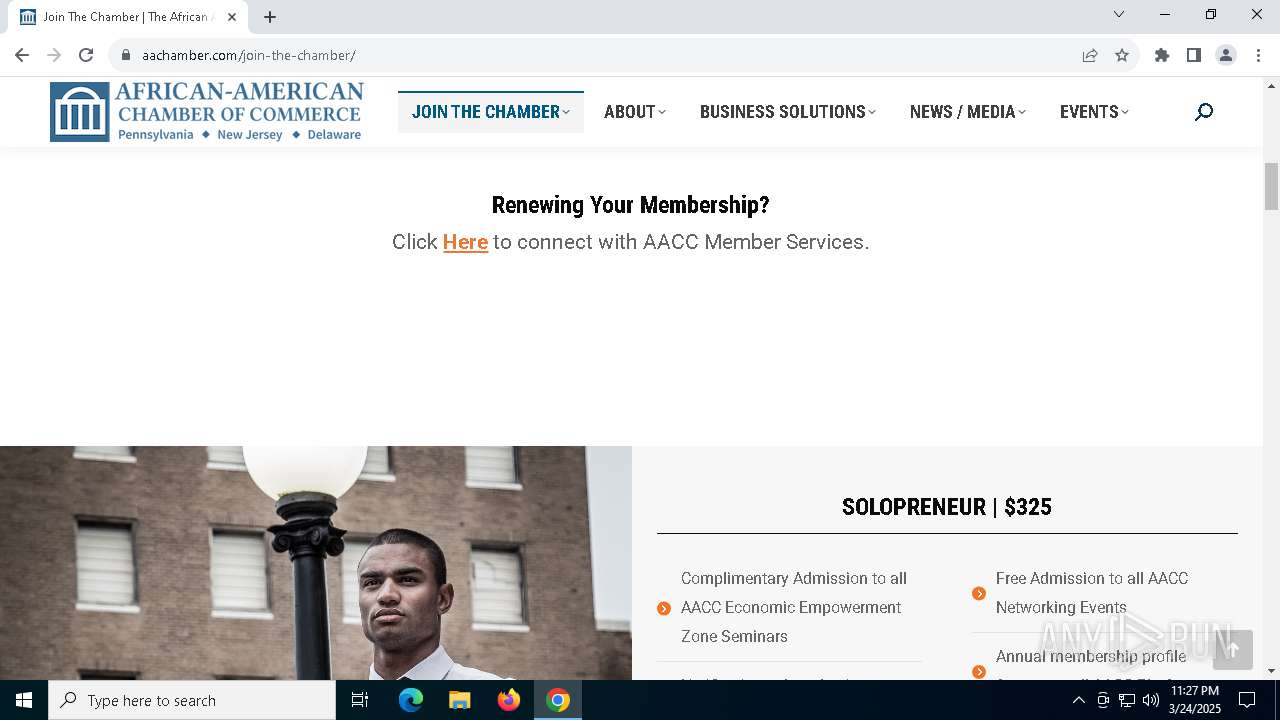Click the browser back arrow
Screen dimensions: 1280x720
point(22,55)
